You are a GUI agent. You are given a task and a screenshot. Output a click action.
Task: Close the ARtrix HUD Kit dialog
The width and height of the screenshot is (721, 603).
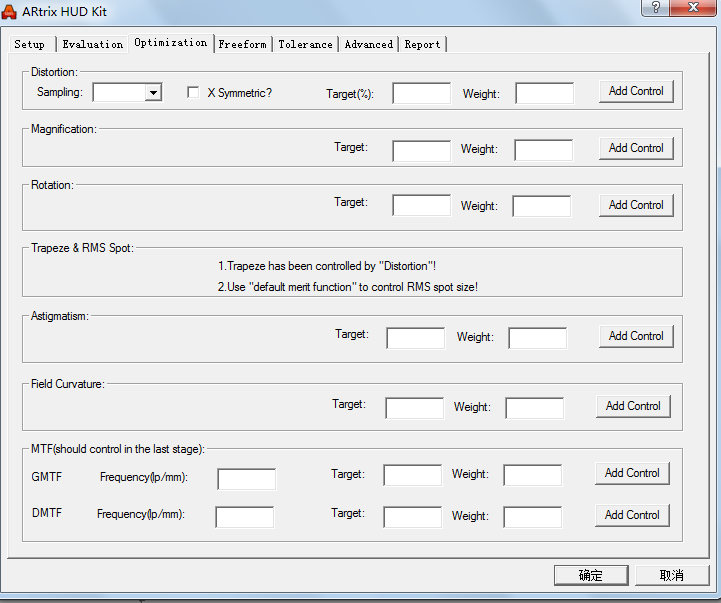[693, 7]
